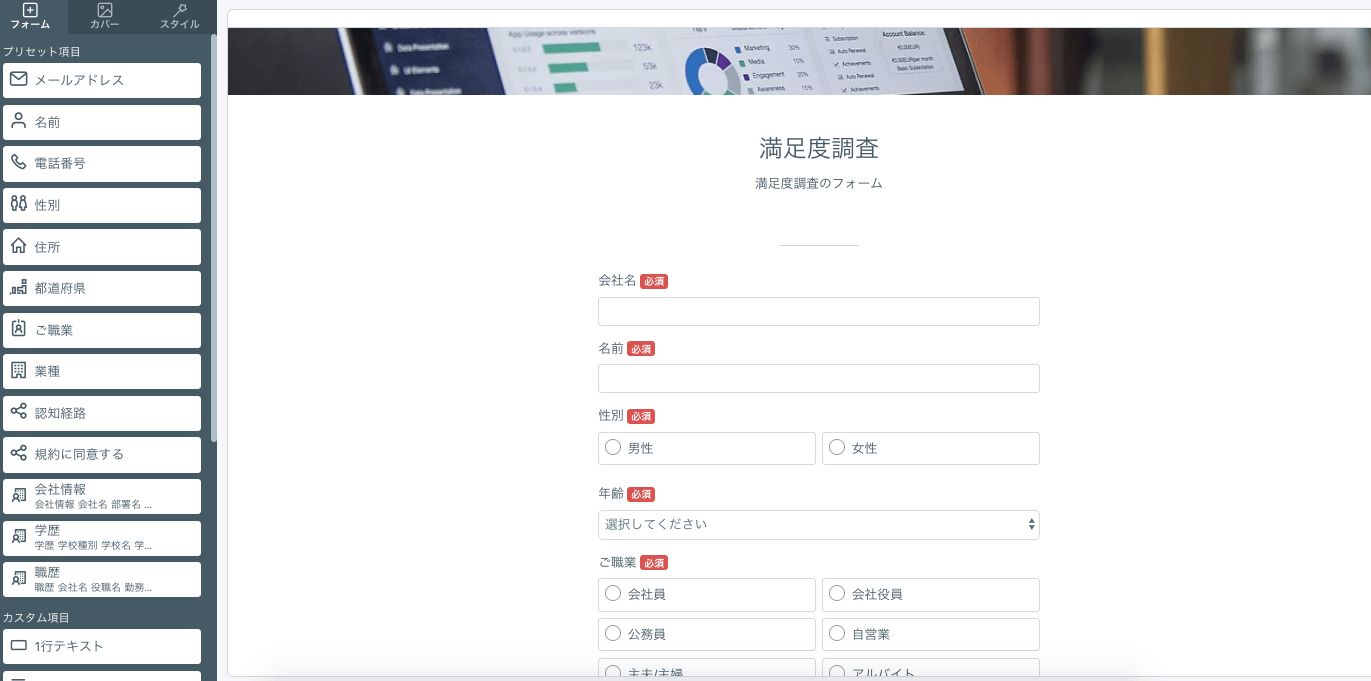The width and height of the screenshot is (1371, 681).
Task: Choose 会社員 under ご職業
Action: (612, 594)
